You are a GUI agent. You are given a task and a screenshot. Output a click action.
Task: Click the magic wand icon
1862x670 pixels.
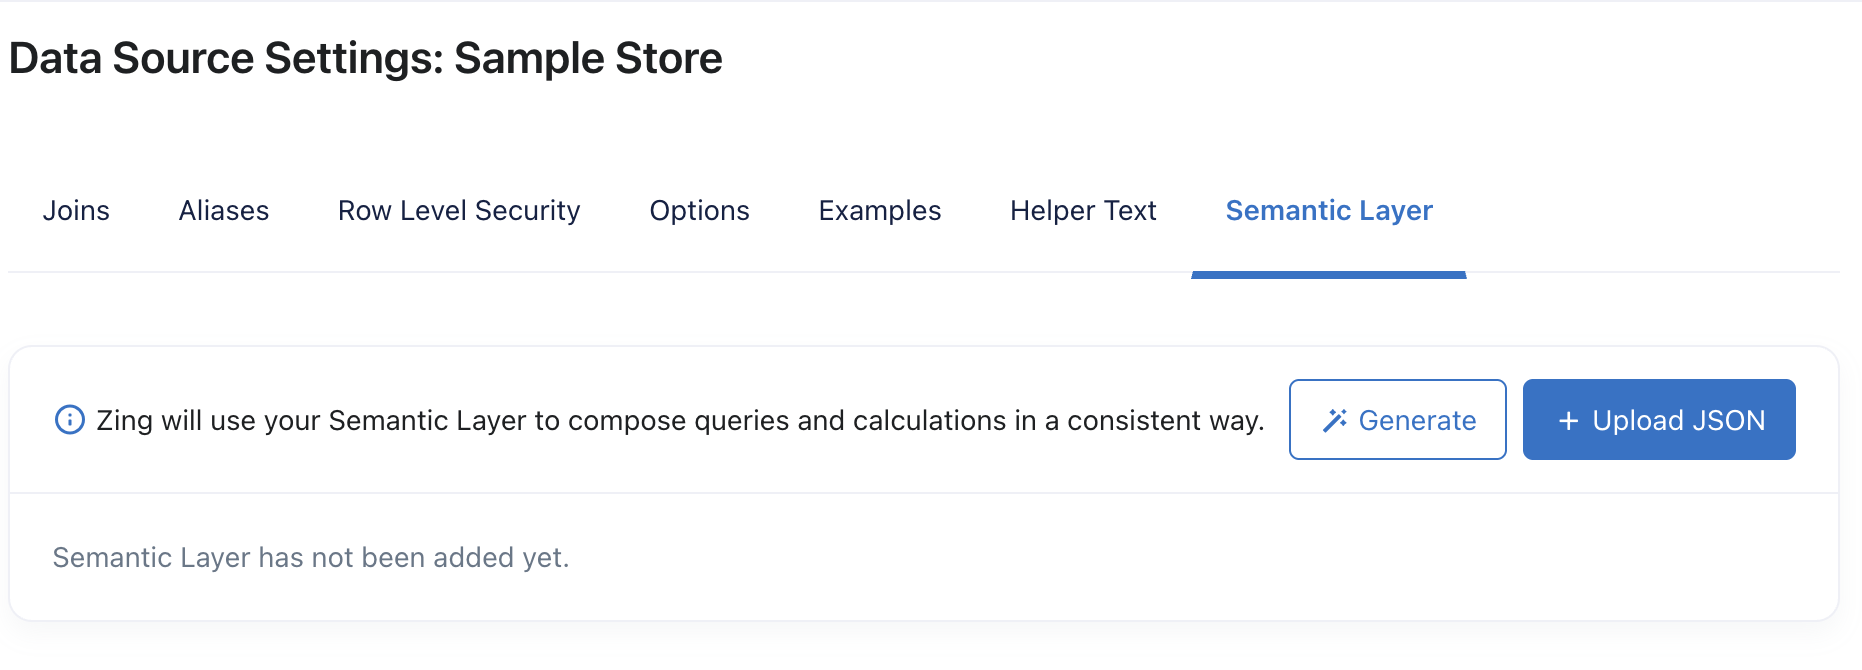[1335, 420]
